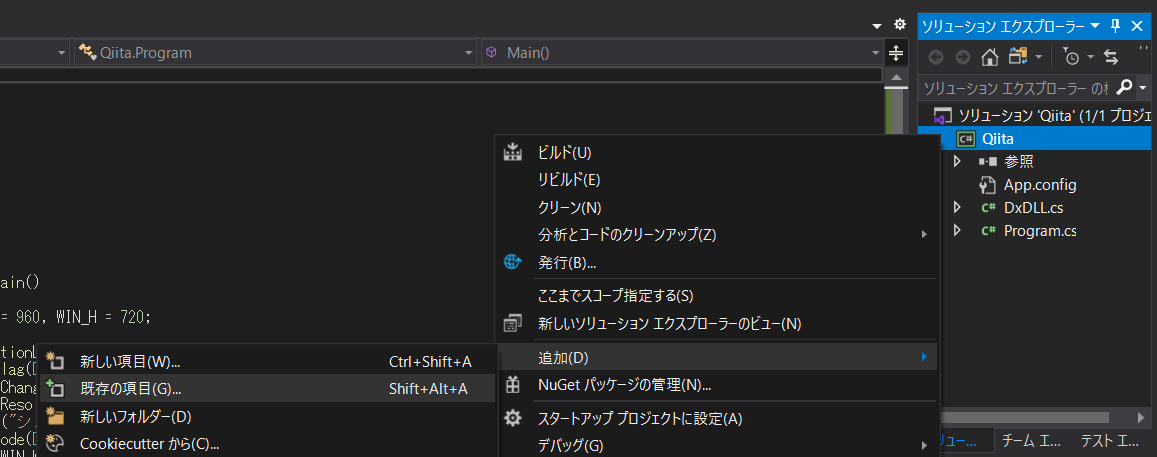Click the C# file icon for Program.cs
Screen dimensions: 1157x457
click(x=989, y=231)
